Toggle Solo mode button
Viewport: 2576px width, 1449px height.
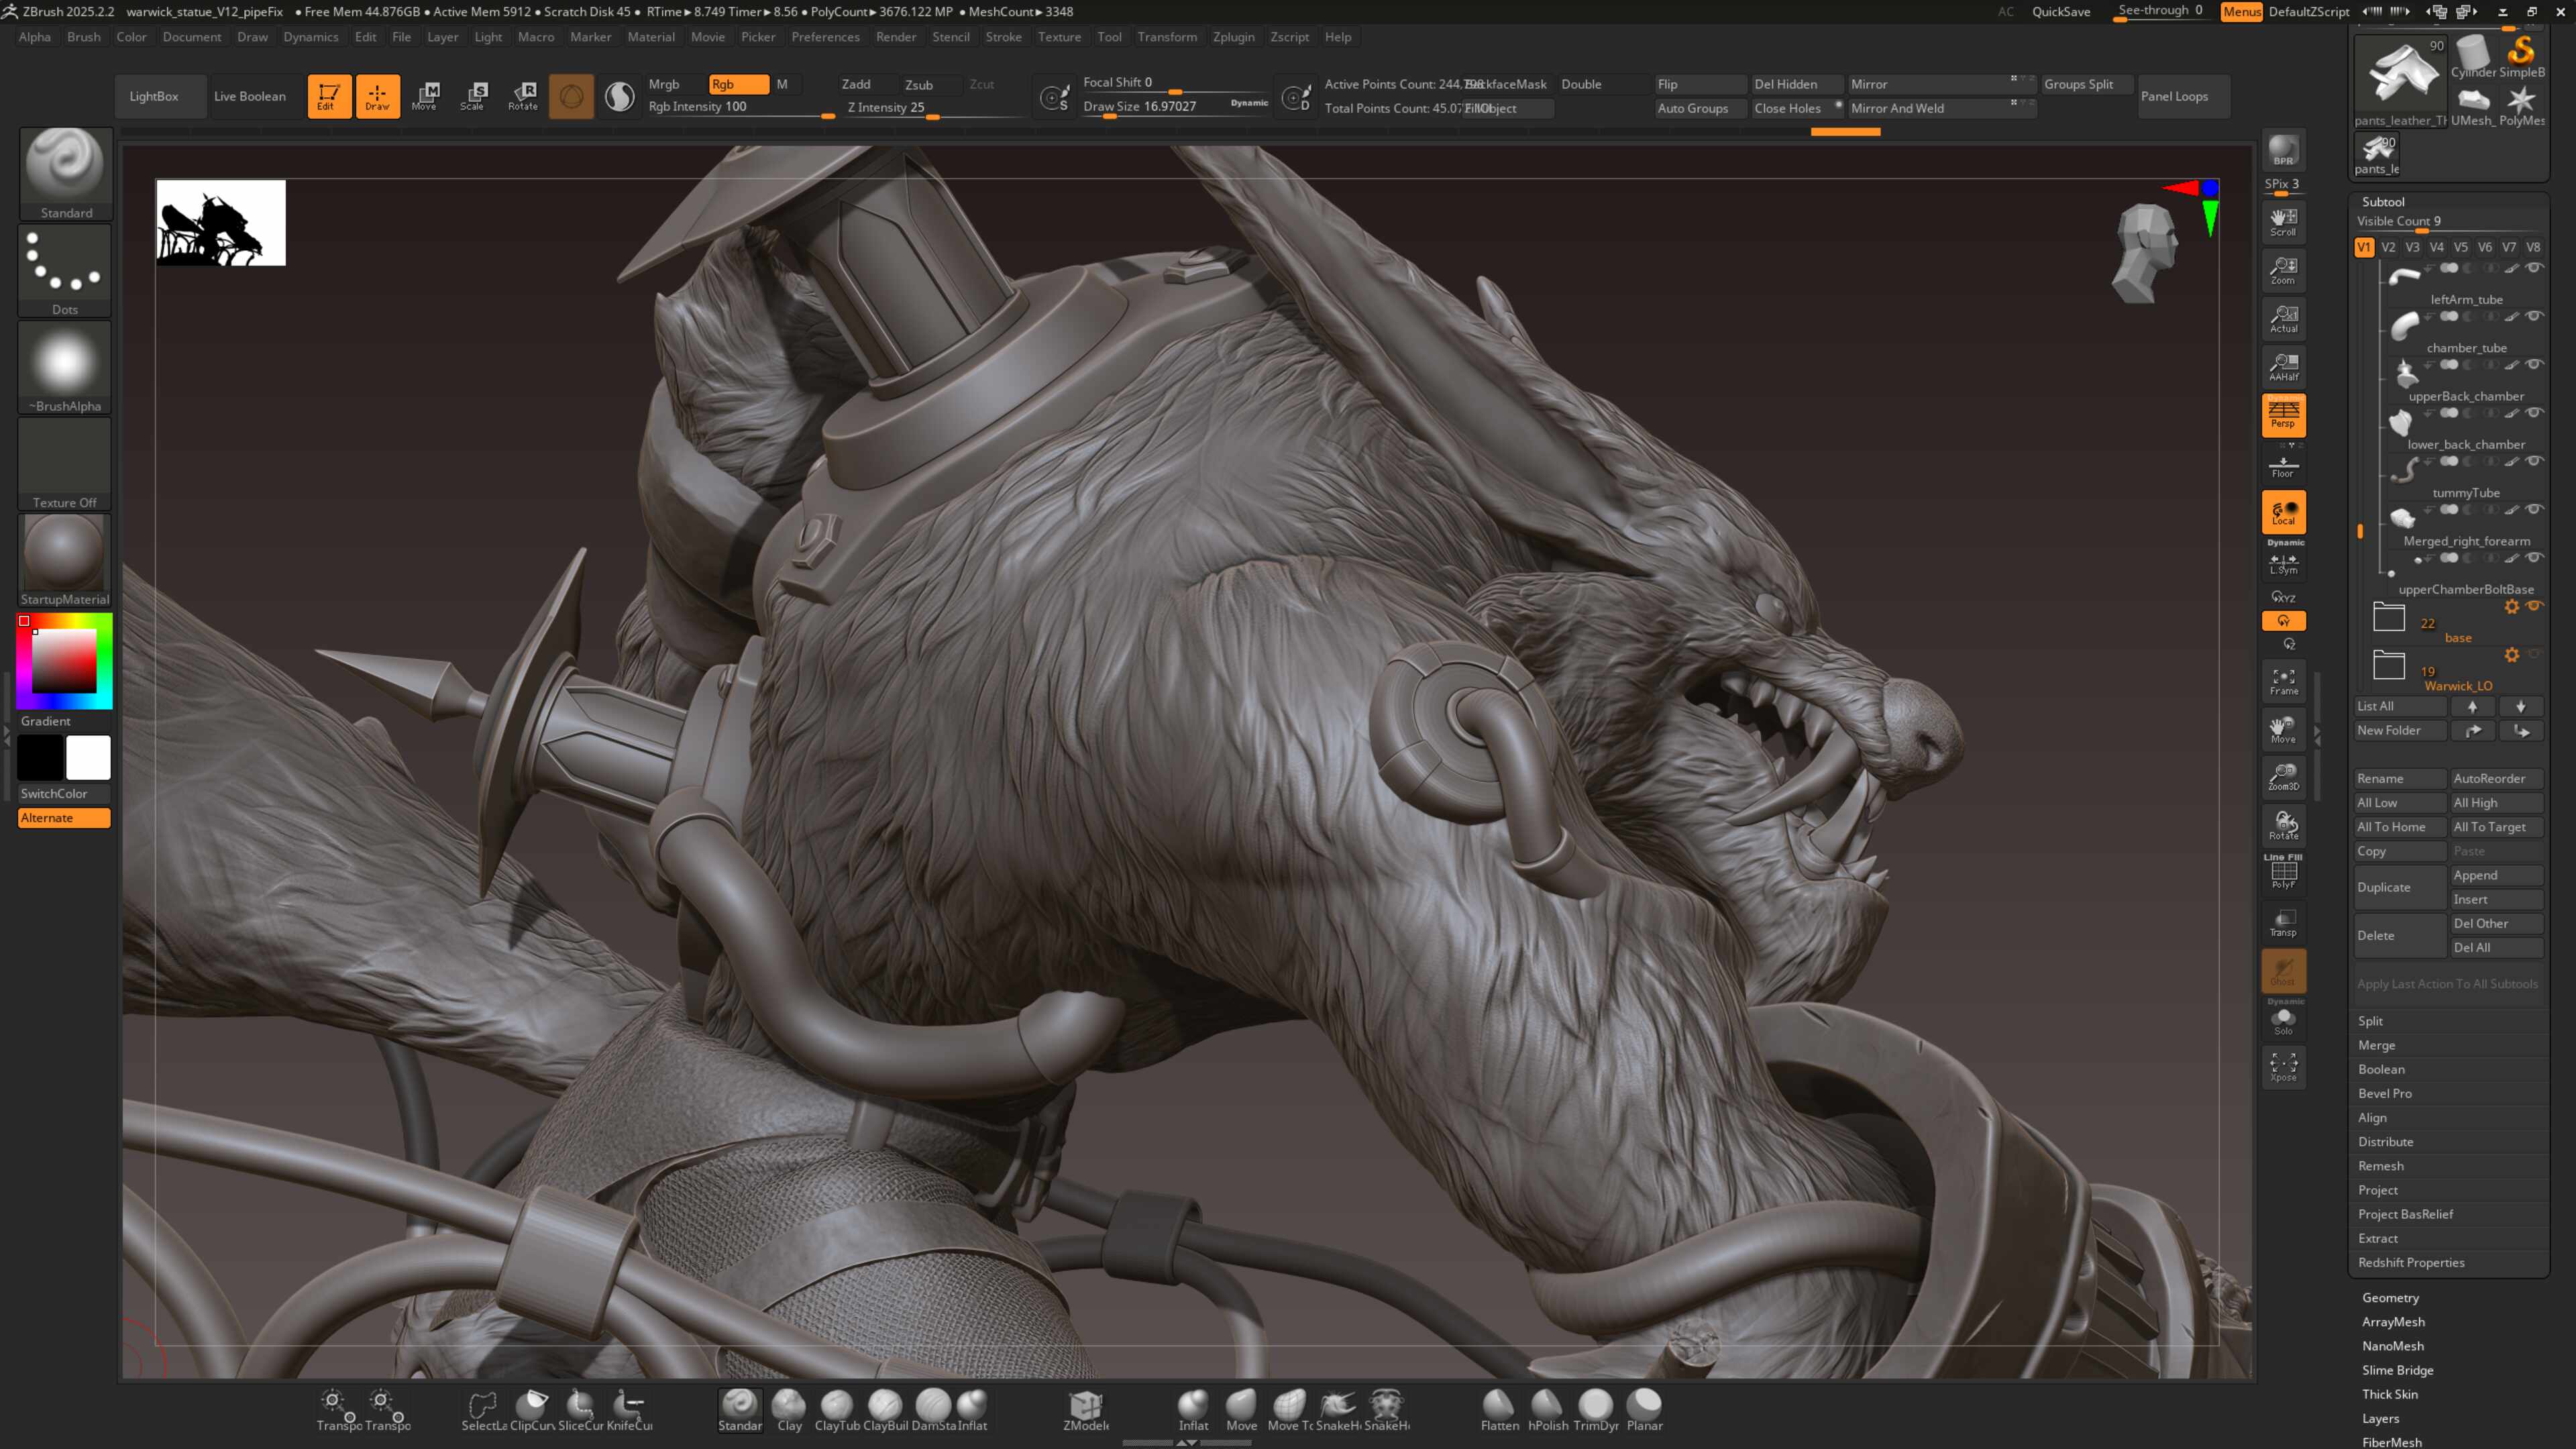tap(2283, 1022)
